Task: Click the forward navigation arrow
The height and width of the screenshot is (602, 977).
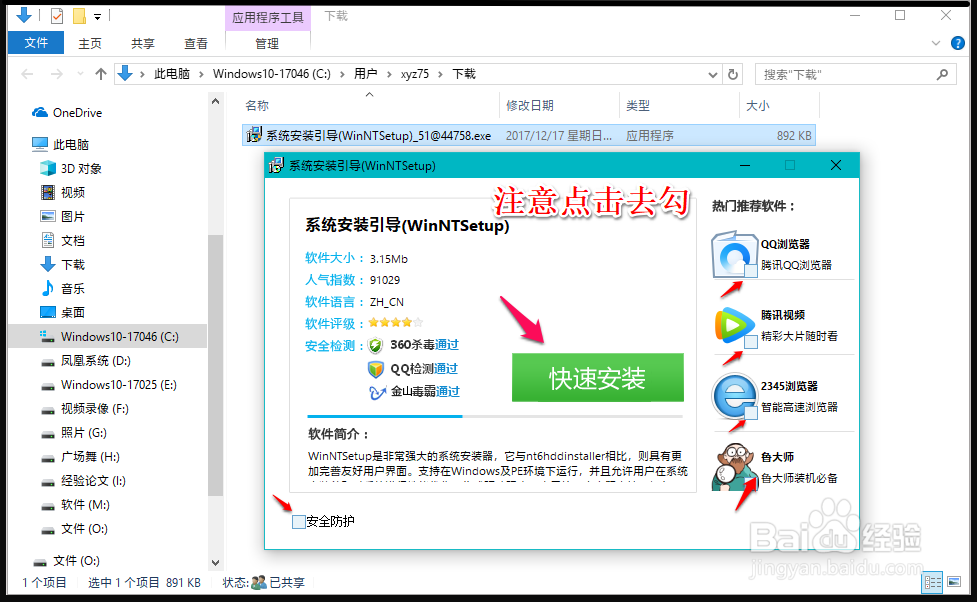Action: click(57, 74)
